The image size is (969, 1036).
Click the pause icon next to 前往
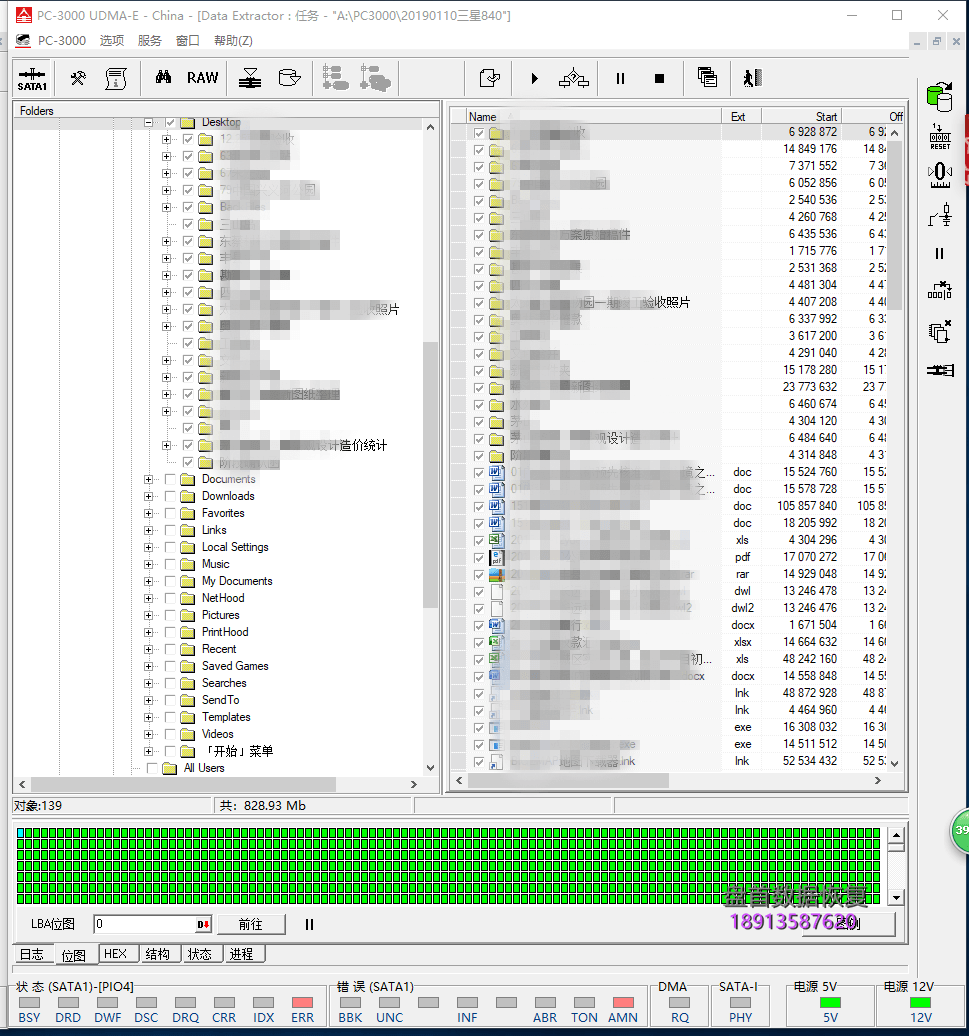(x=309, y=924)
